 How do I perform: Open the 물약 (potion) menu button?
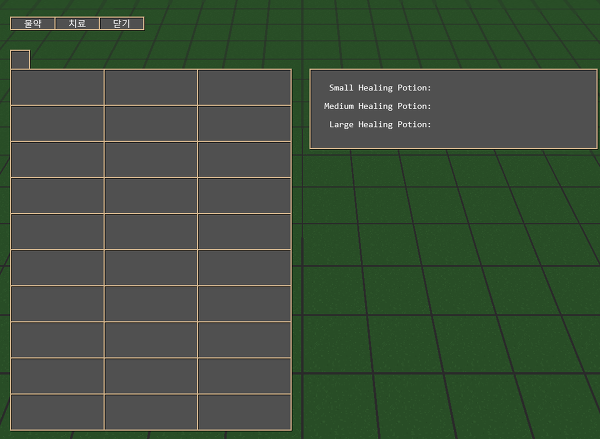click(33, 23)
